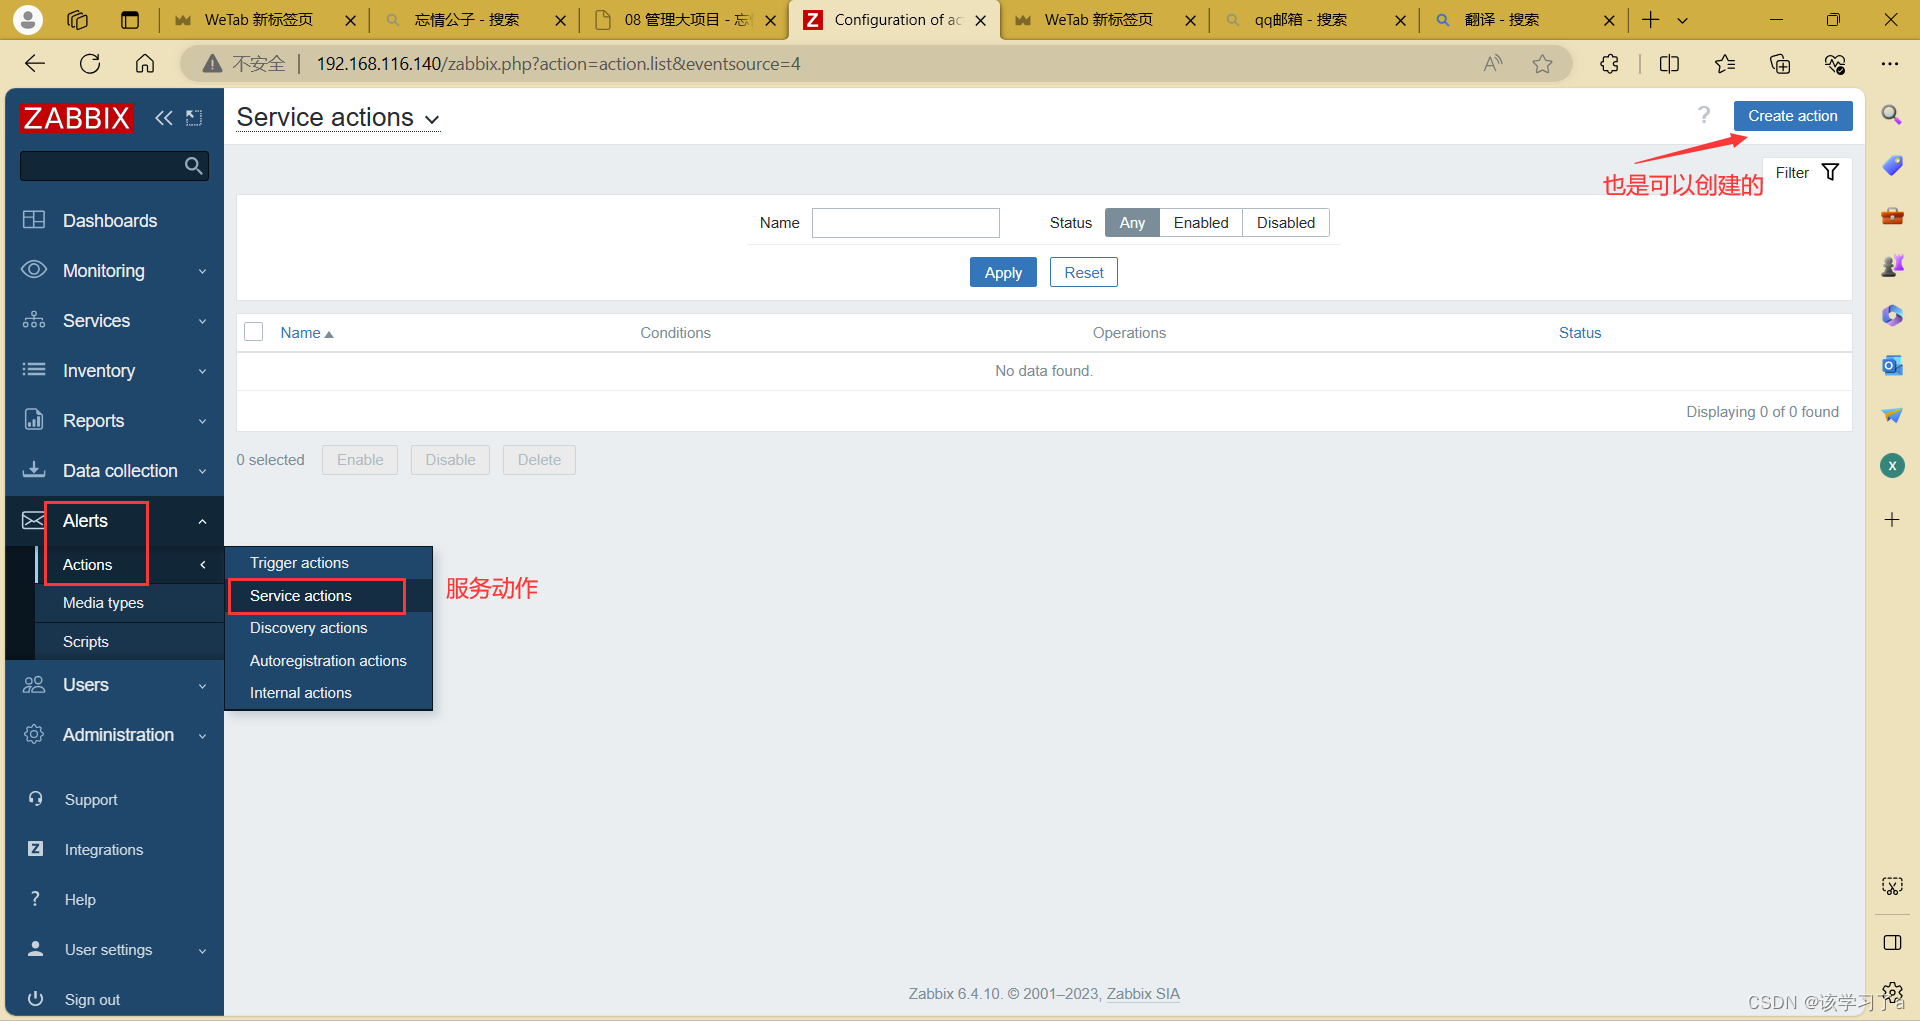This screenshot has width=1920, height=1021.
Task: Click the Support headset icon
Action: (x=36, y=799)
